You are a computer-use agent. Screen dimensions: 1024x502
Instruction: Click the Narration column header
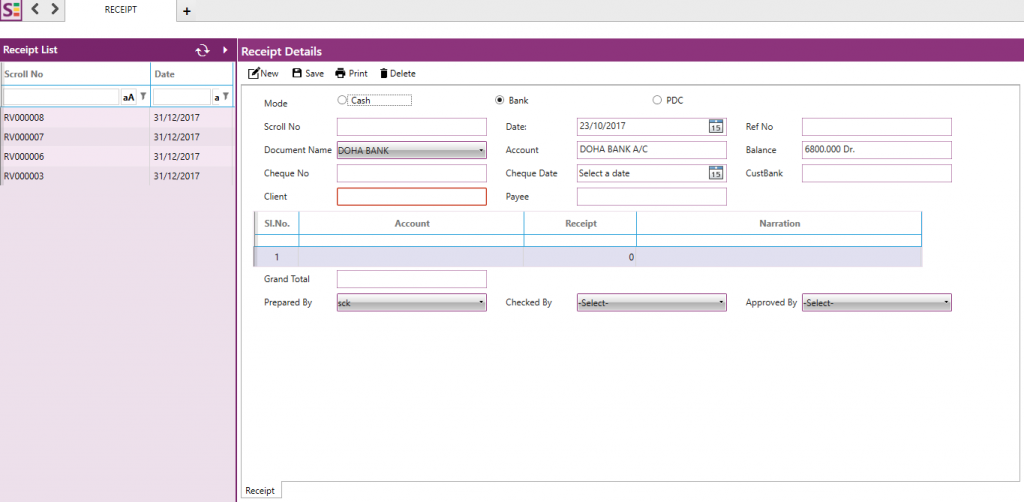[x=779, y=223]
